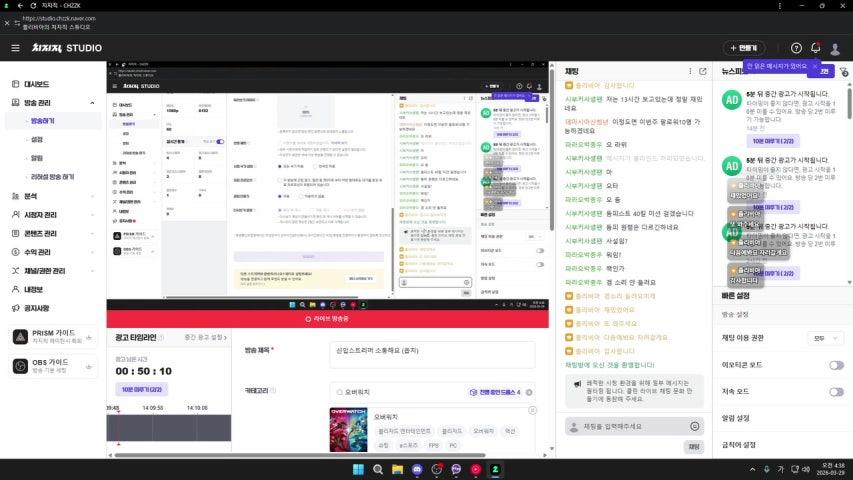Open the Windows Start menu
The height and width of the screenshot is (480, 853).
pyautogui.click(x=358, y=469)
